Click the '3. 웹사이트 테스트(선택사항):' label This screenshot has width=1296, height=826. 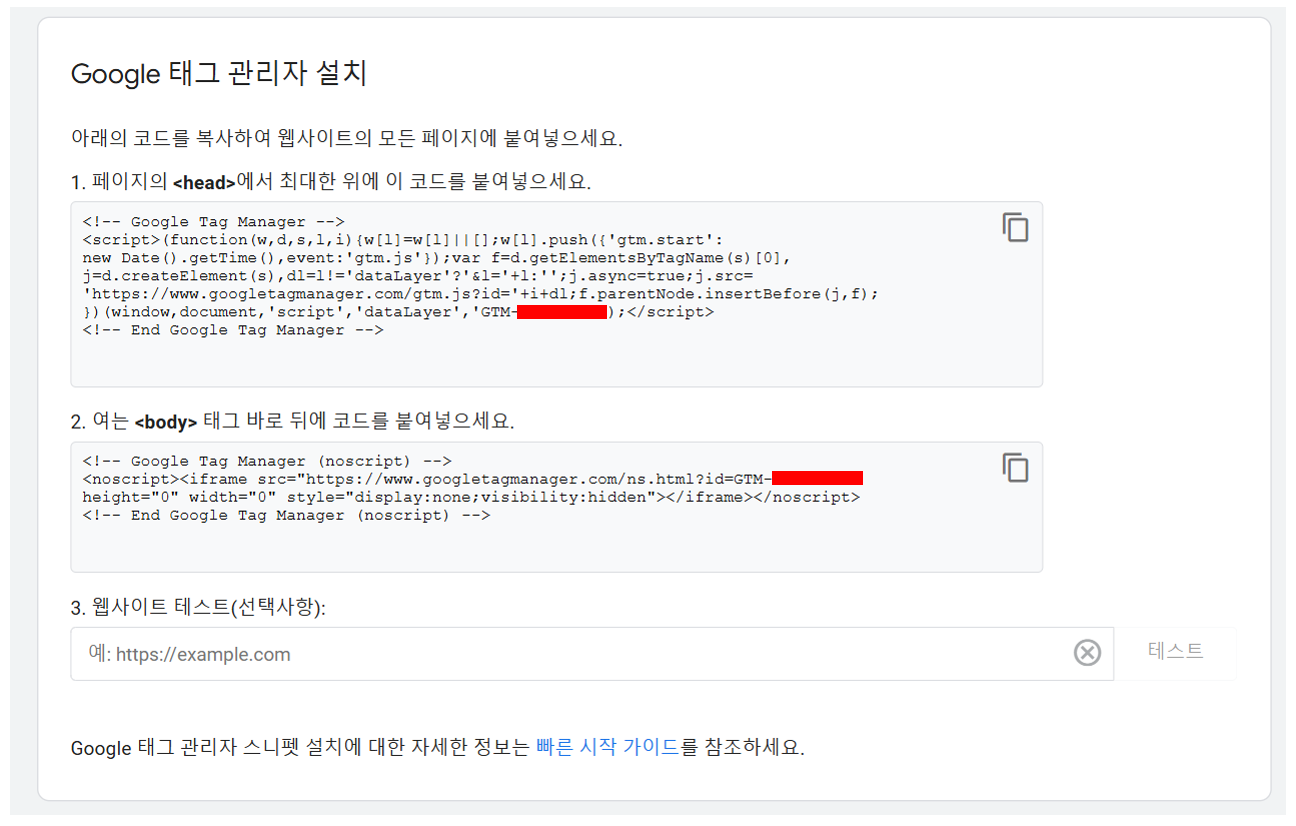(199, 607)
